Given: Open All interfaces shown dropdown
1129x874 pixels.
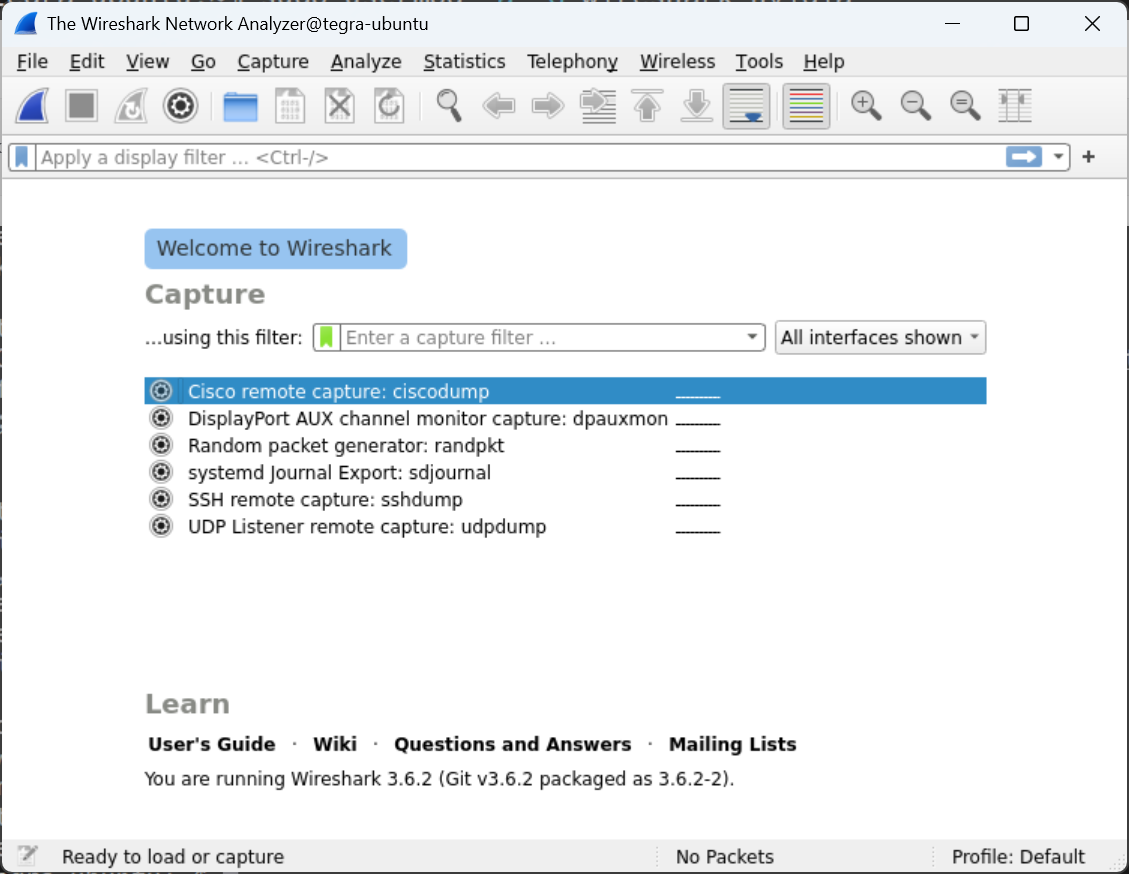Looking at the screenshot, I should [880, 337].
